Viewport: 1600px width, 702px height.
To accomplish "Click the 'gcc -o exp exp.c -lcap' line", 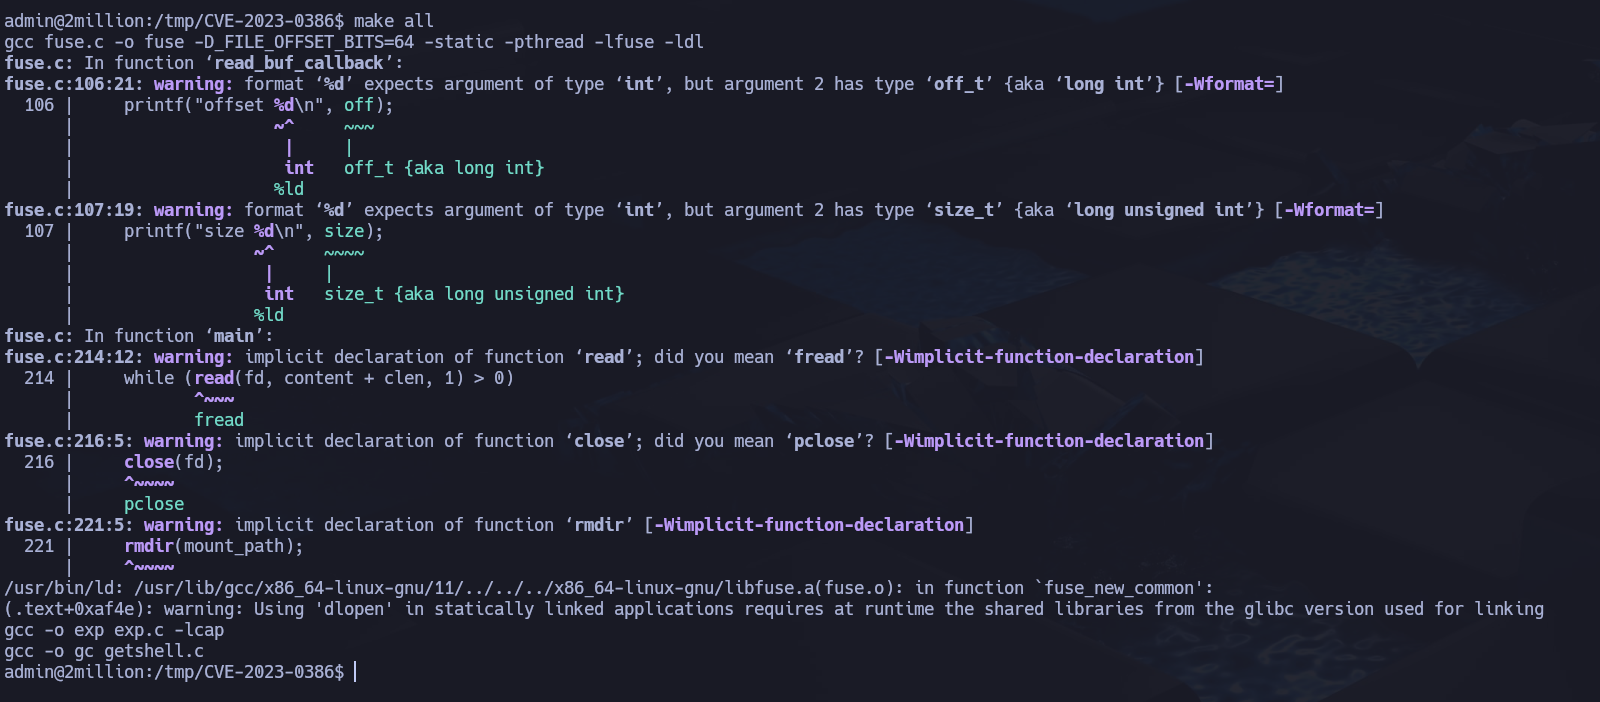I will (x=114, y=630).
